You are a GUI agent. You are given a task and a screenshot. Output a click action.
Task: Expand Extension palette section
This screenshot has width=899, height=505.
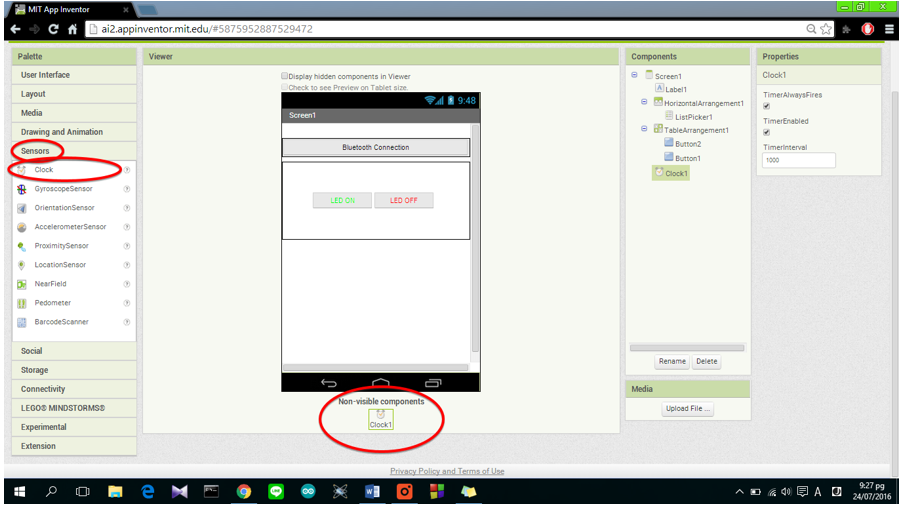pyautogui.click(x=74, y=446)
